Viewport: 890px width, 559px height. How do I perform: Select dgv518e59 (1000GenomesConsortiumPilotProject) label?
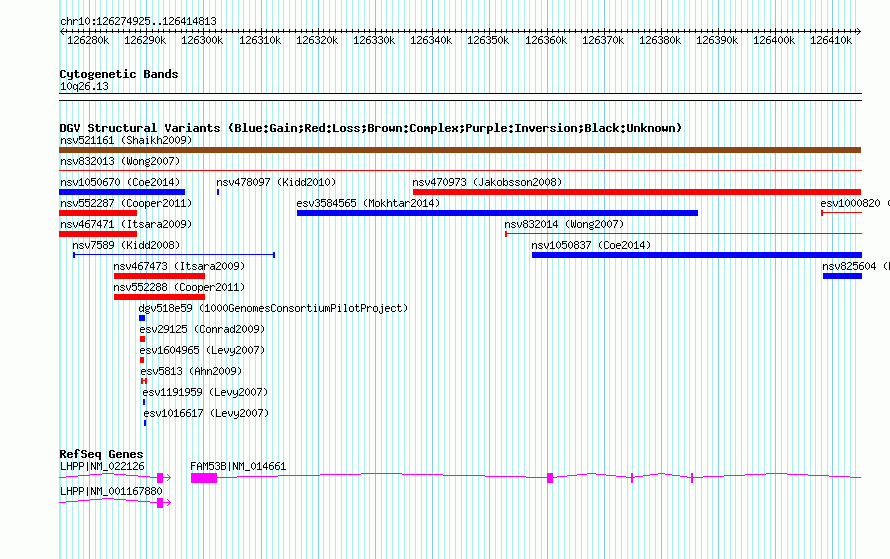[274, 308]
